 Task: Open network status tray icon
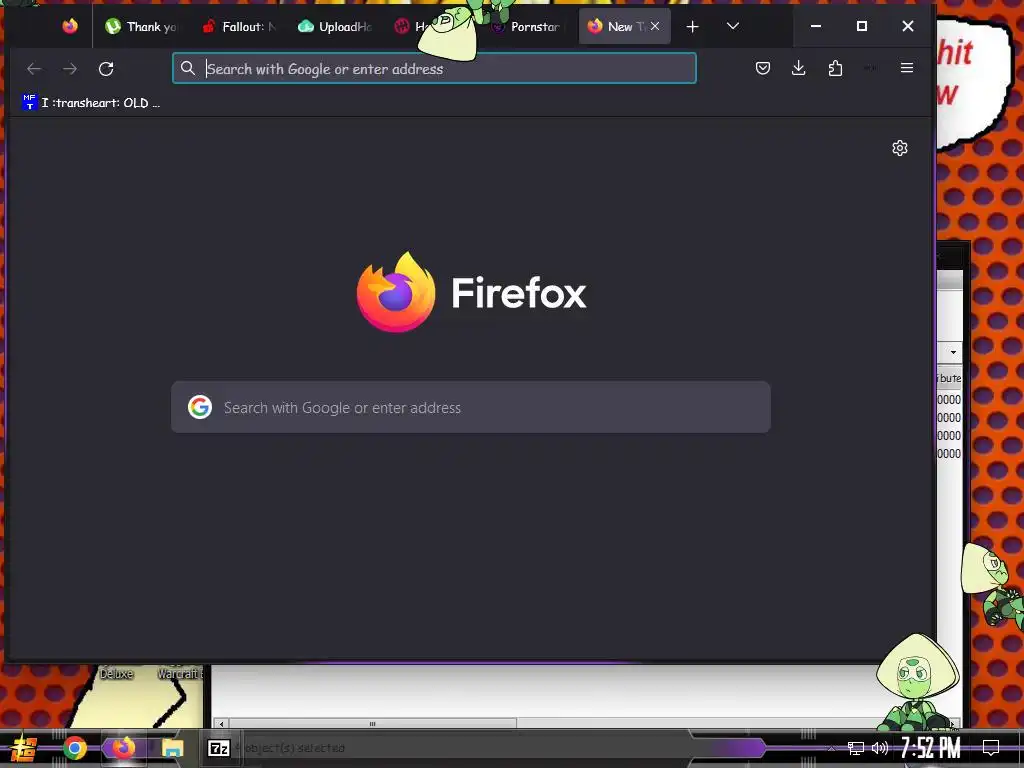pos(856,748)
